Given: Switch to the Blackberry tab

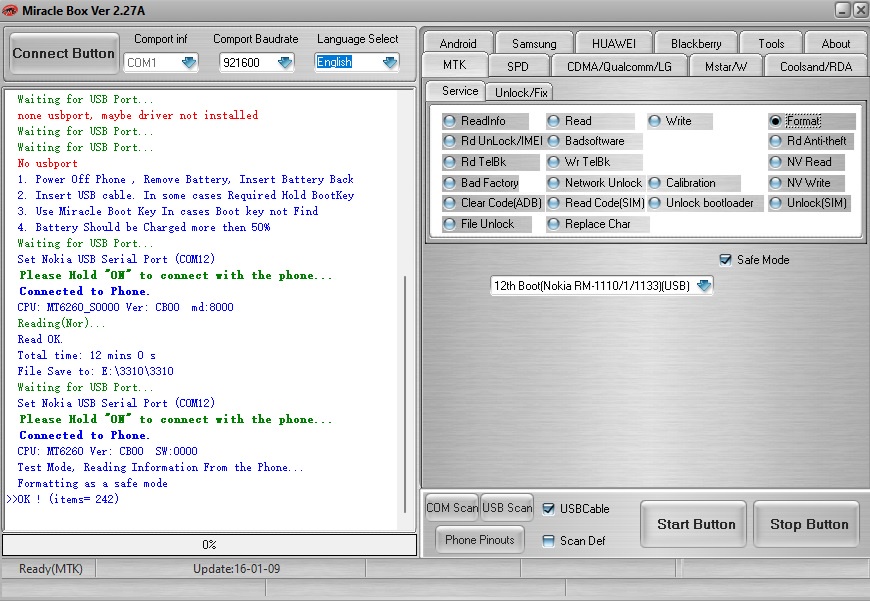Looking at the screenshot, I should pos(696,43).
